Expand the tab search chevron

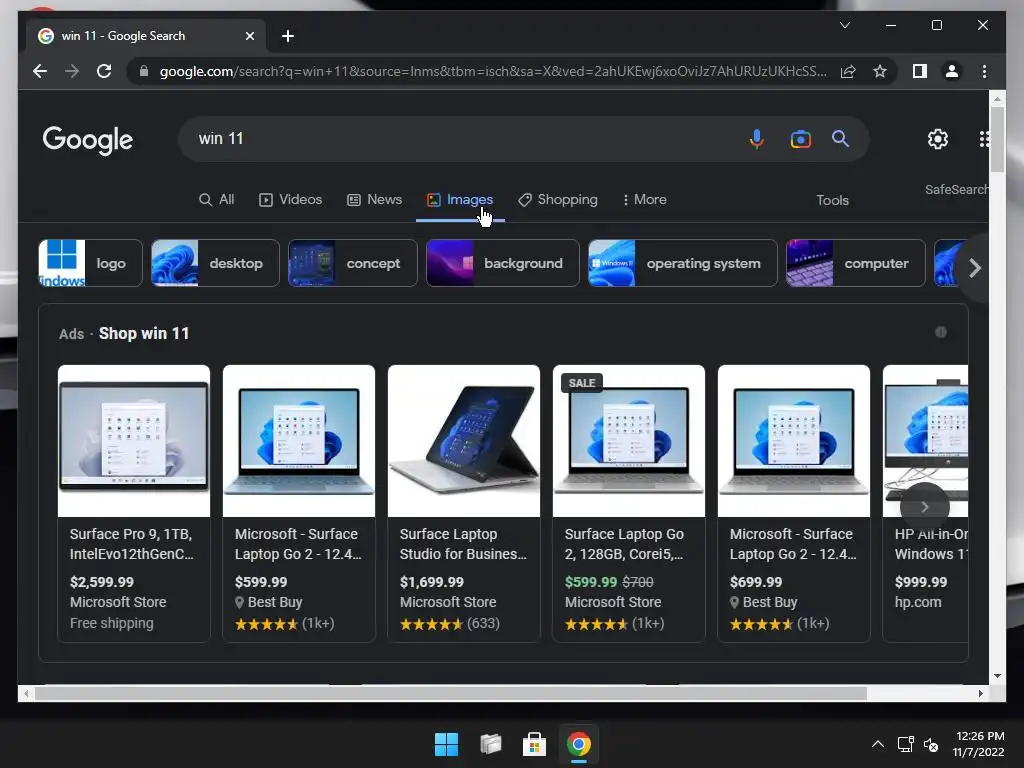844,25
